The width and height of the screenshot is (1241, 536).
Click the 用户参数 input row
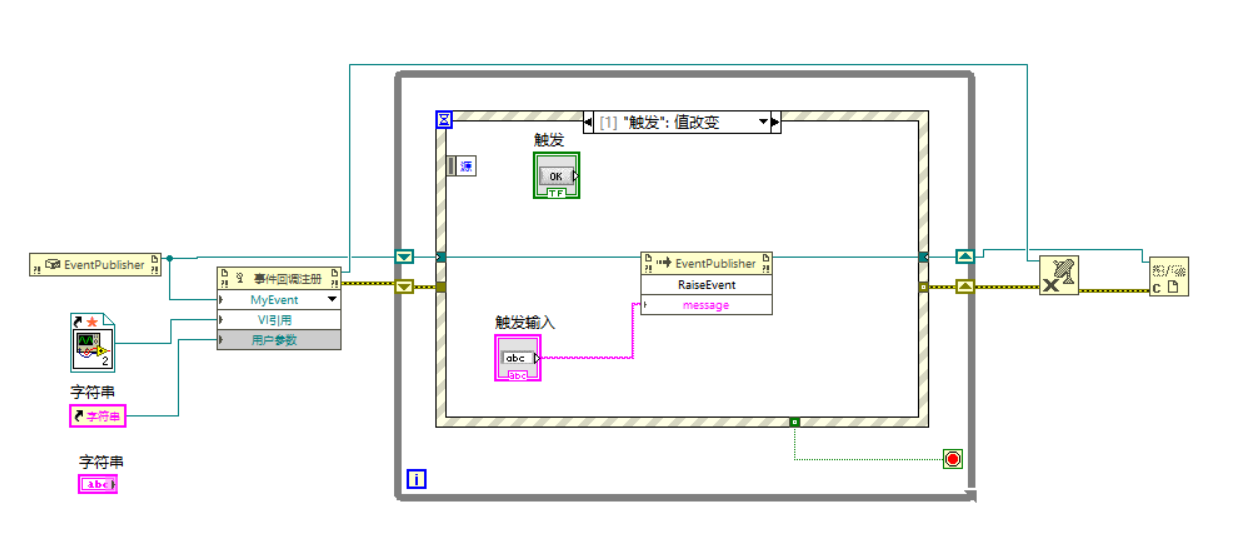(x=279, y=340)
